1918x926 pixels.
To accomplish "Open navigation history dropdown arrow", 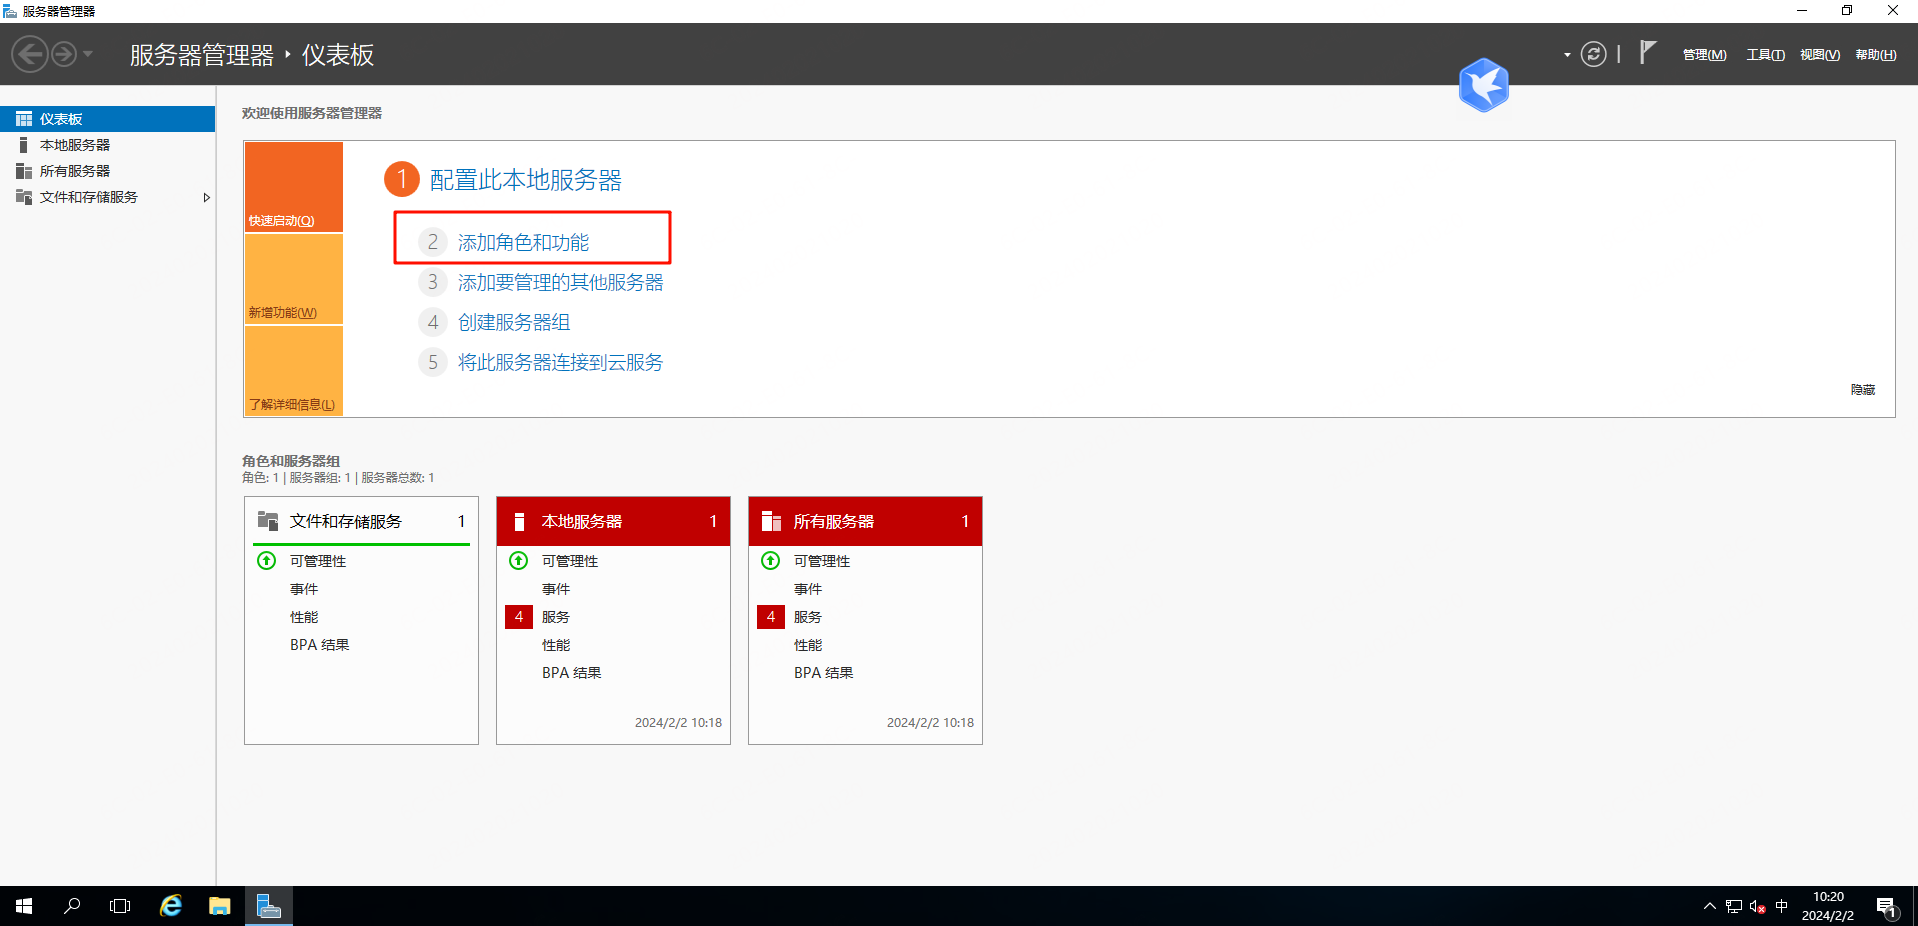I will (88, 54).
